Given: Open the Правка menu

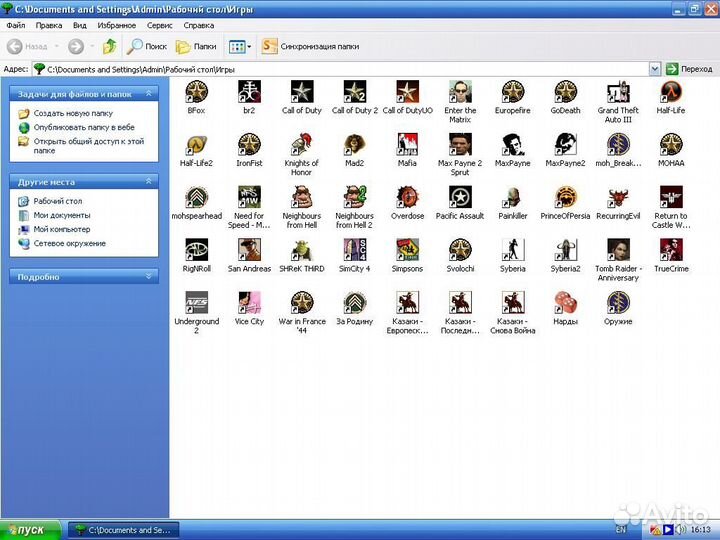Looking at the screenshot, I should tap(49, 25).
